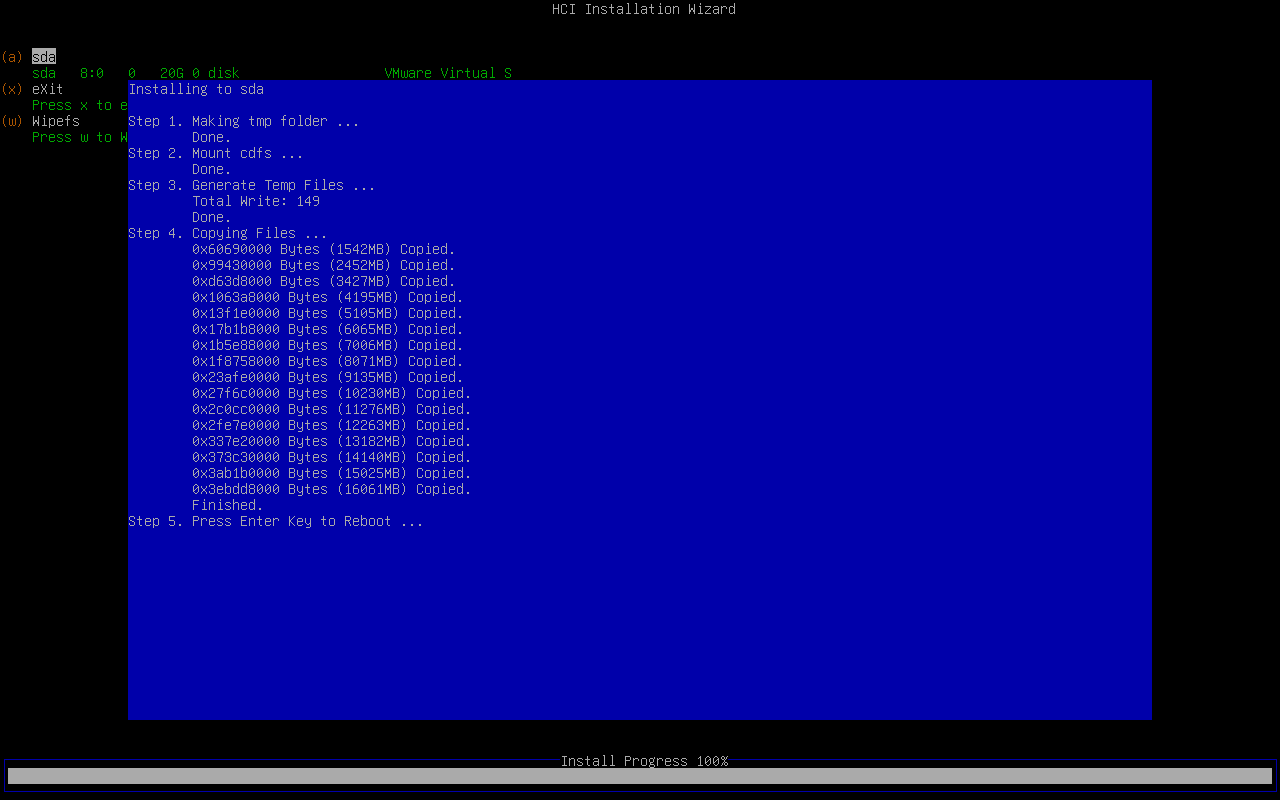Click Step 1 Making tmp folder line
This screenshot has height=800, width=1280.
click(243, 121)
